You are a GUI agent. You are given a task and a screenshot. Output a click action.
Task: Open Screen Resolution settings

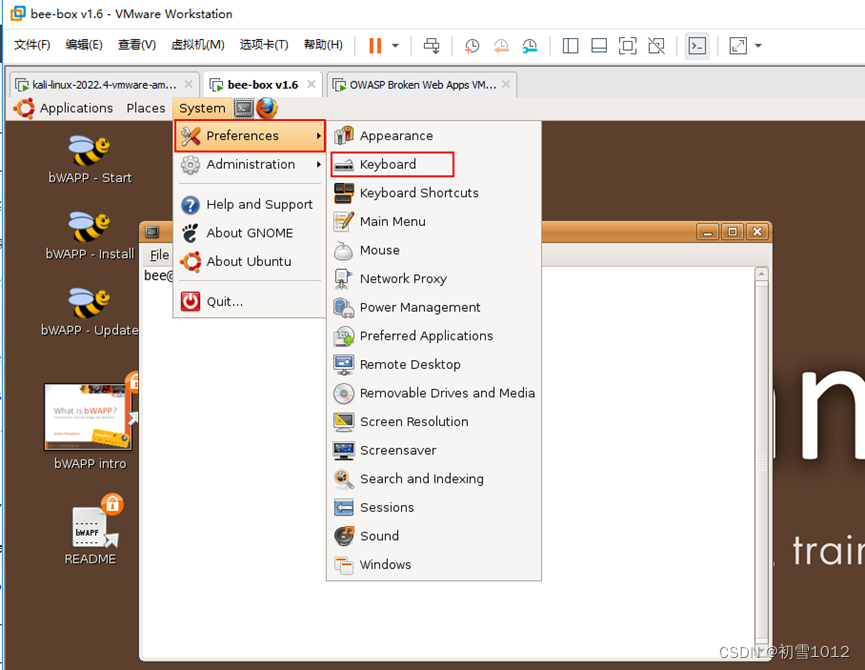click(434, 422)
